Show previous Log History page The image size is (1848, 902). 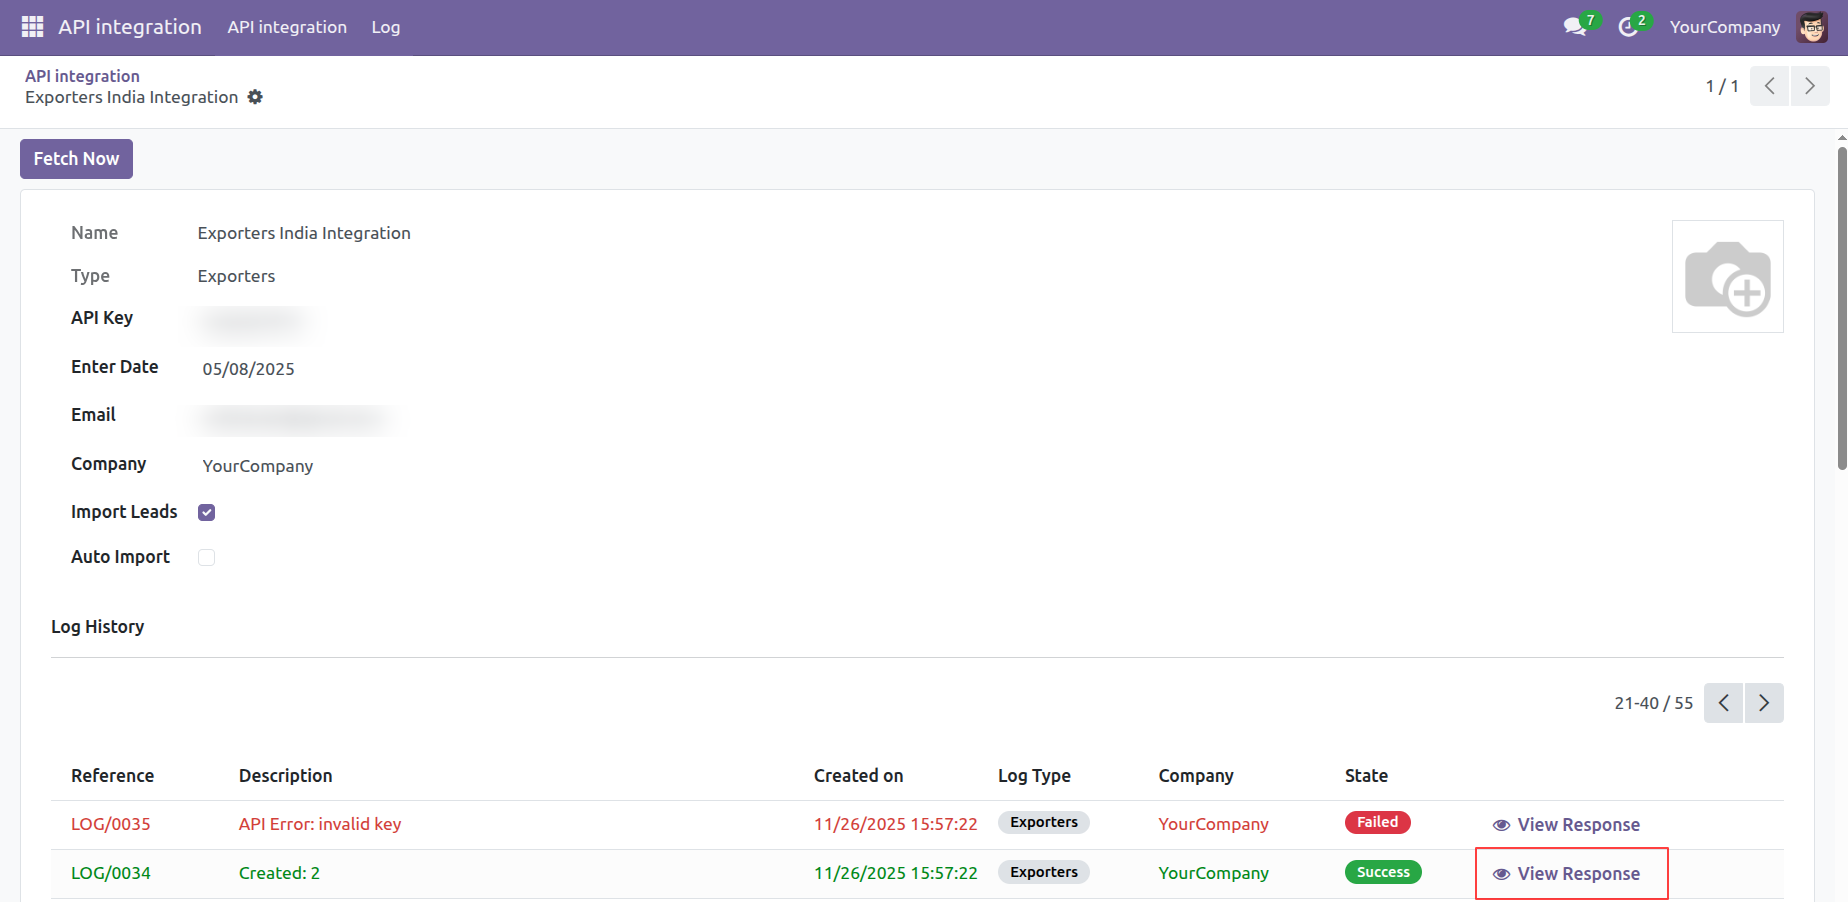pos(1724,703)
